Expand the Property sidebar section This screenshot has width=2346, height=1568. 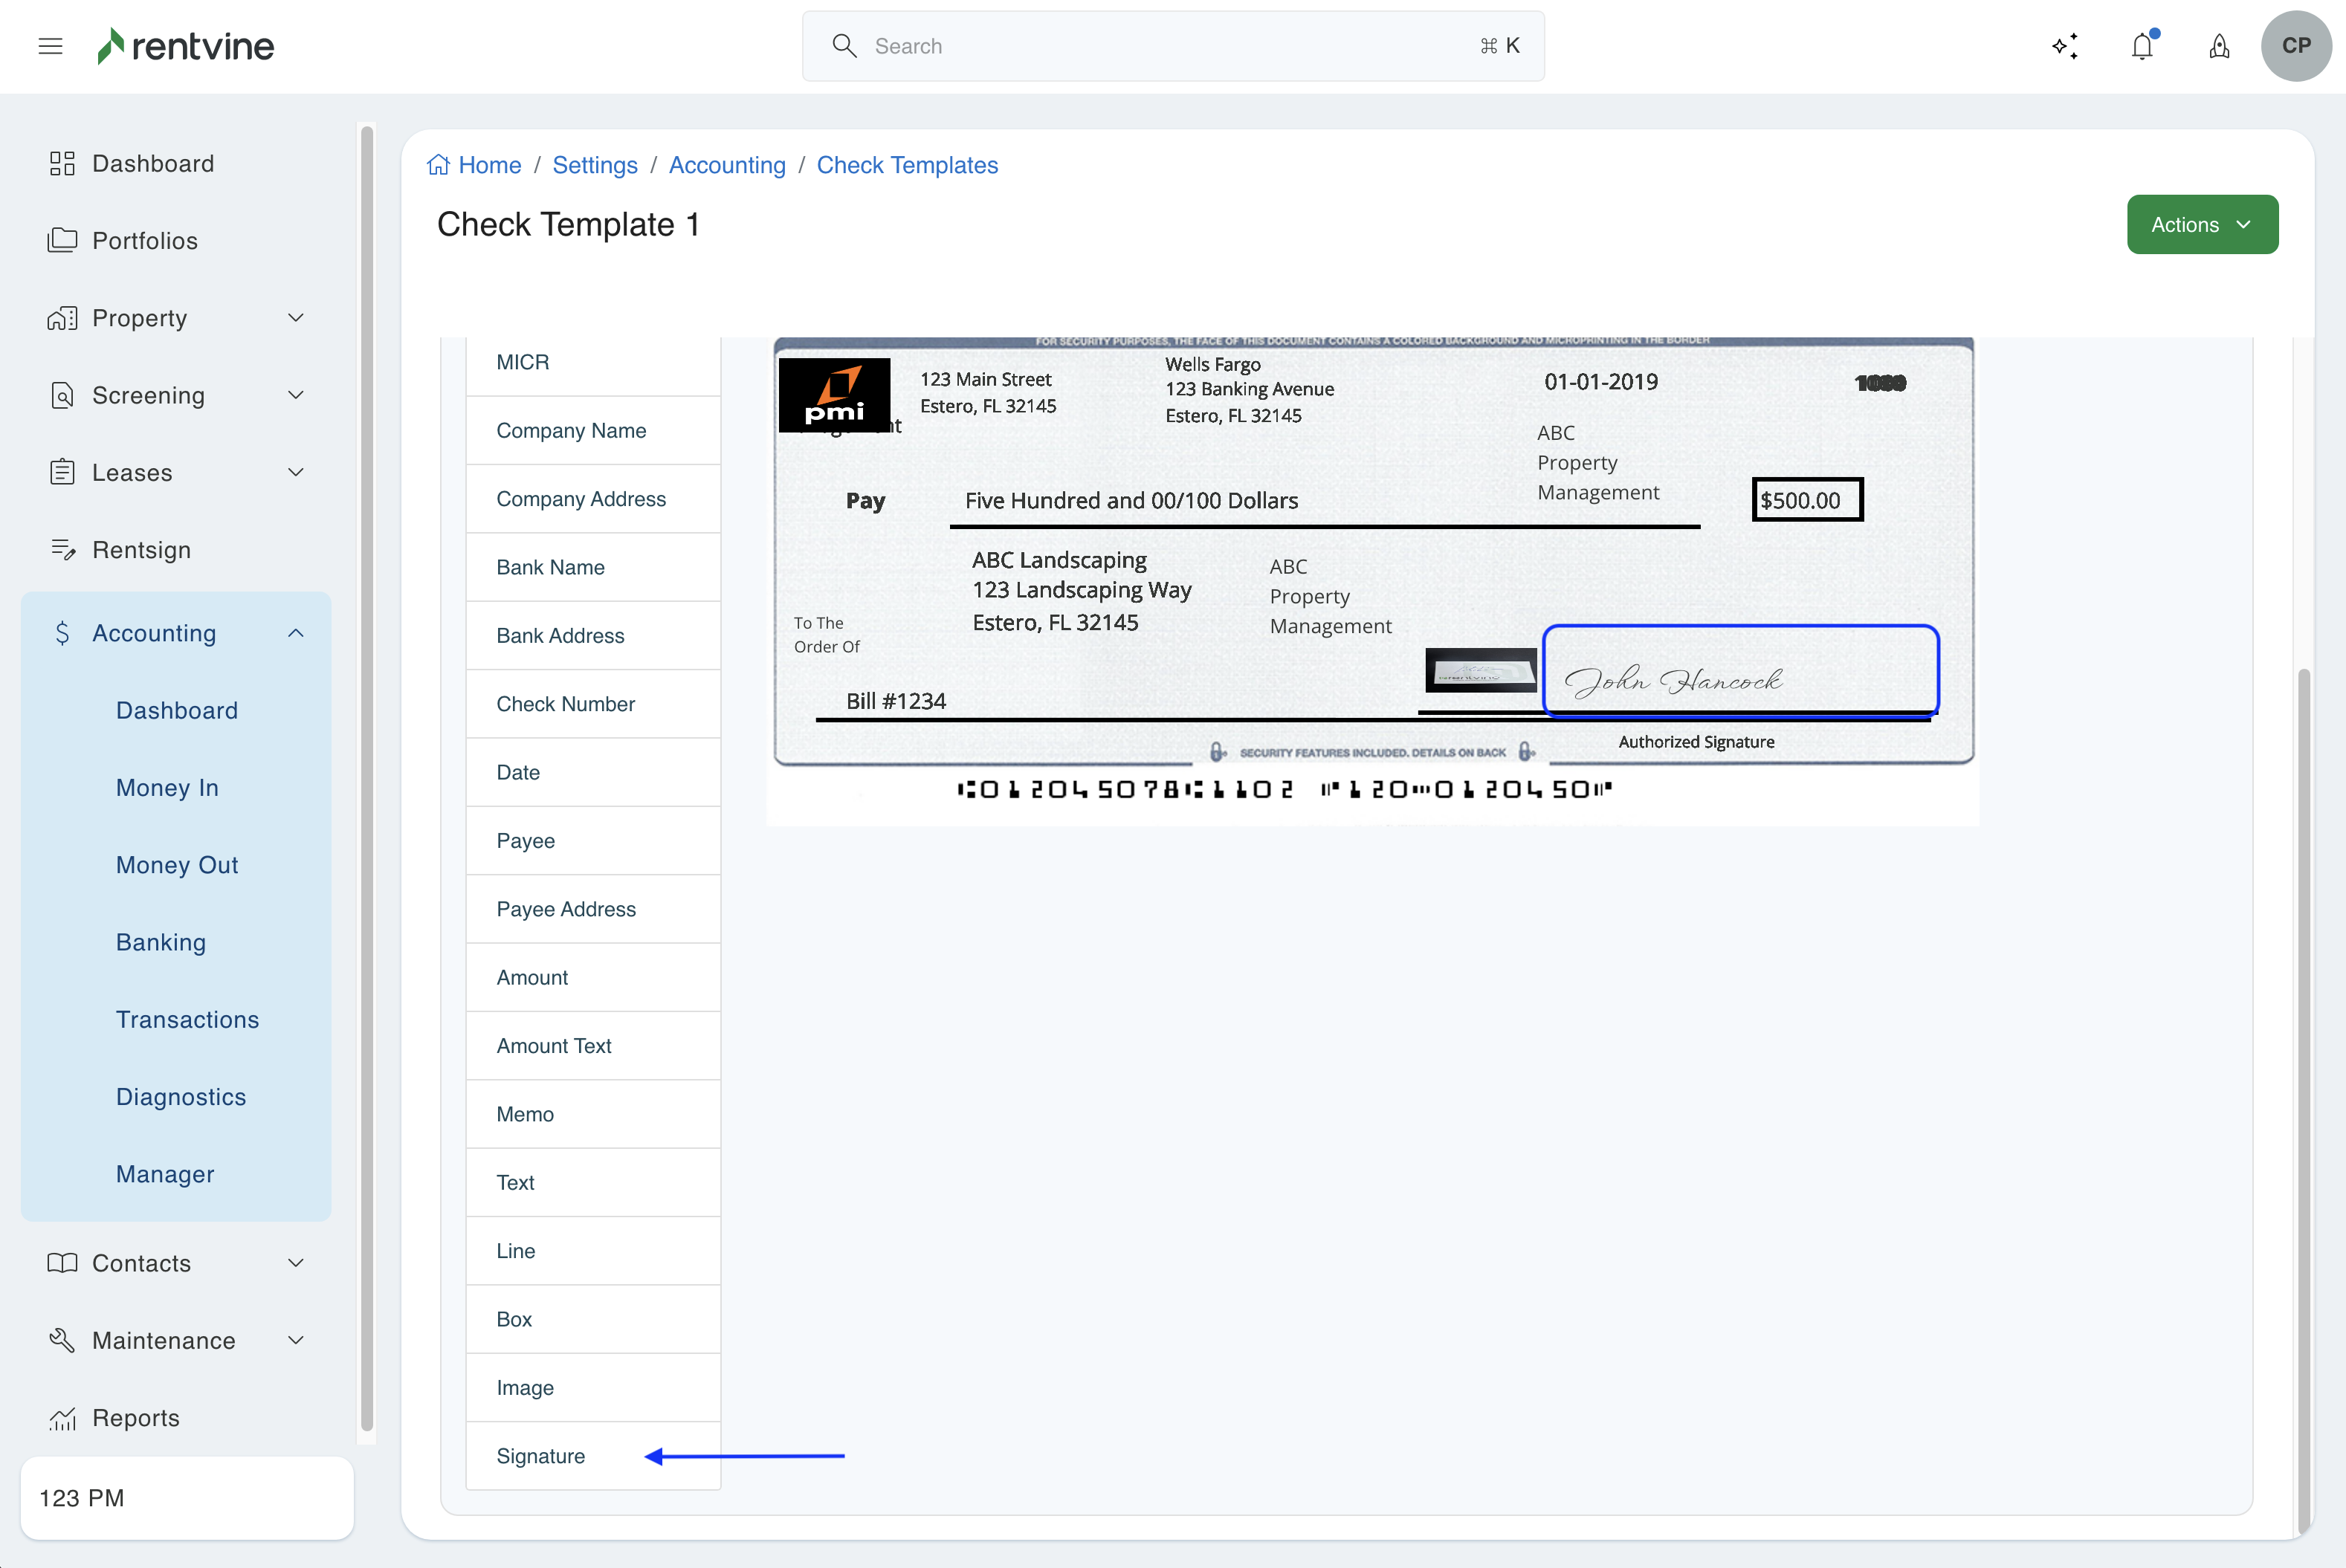coord(295,318)
